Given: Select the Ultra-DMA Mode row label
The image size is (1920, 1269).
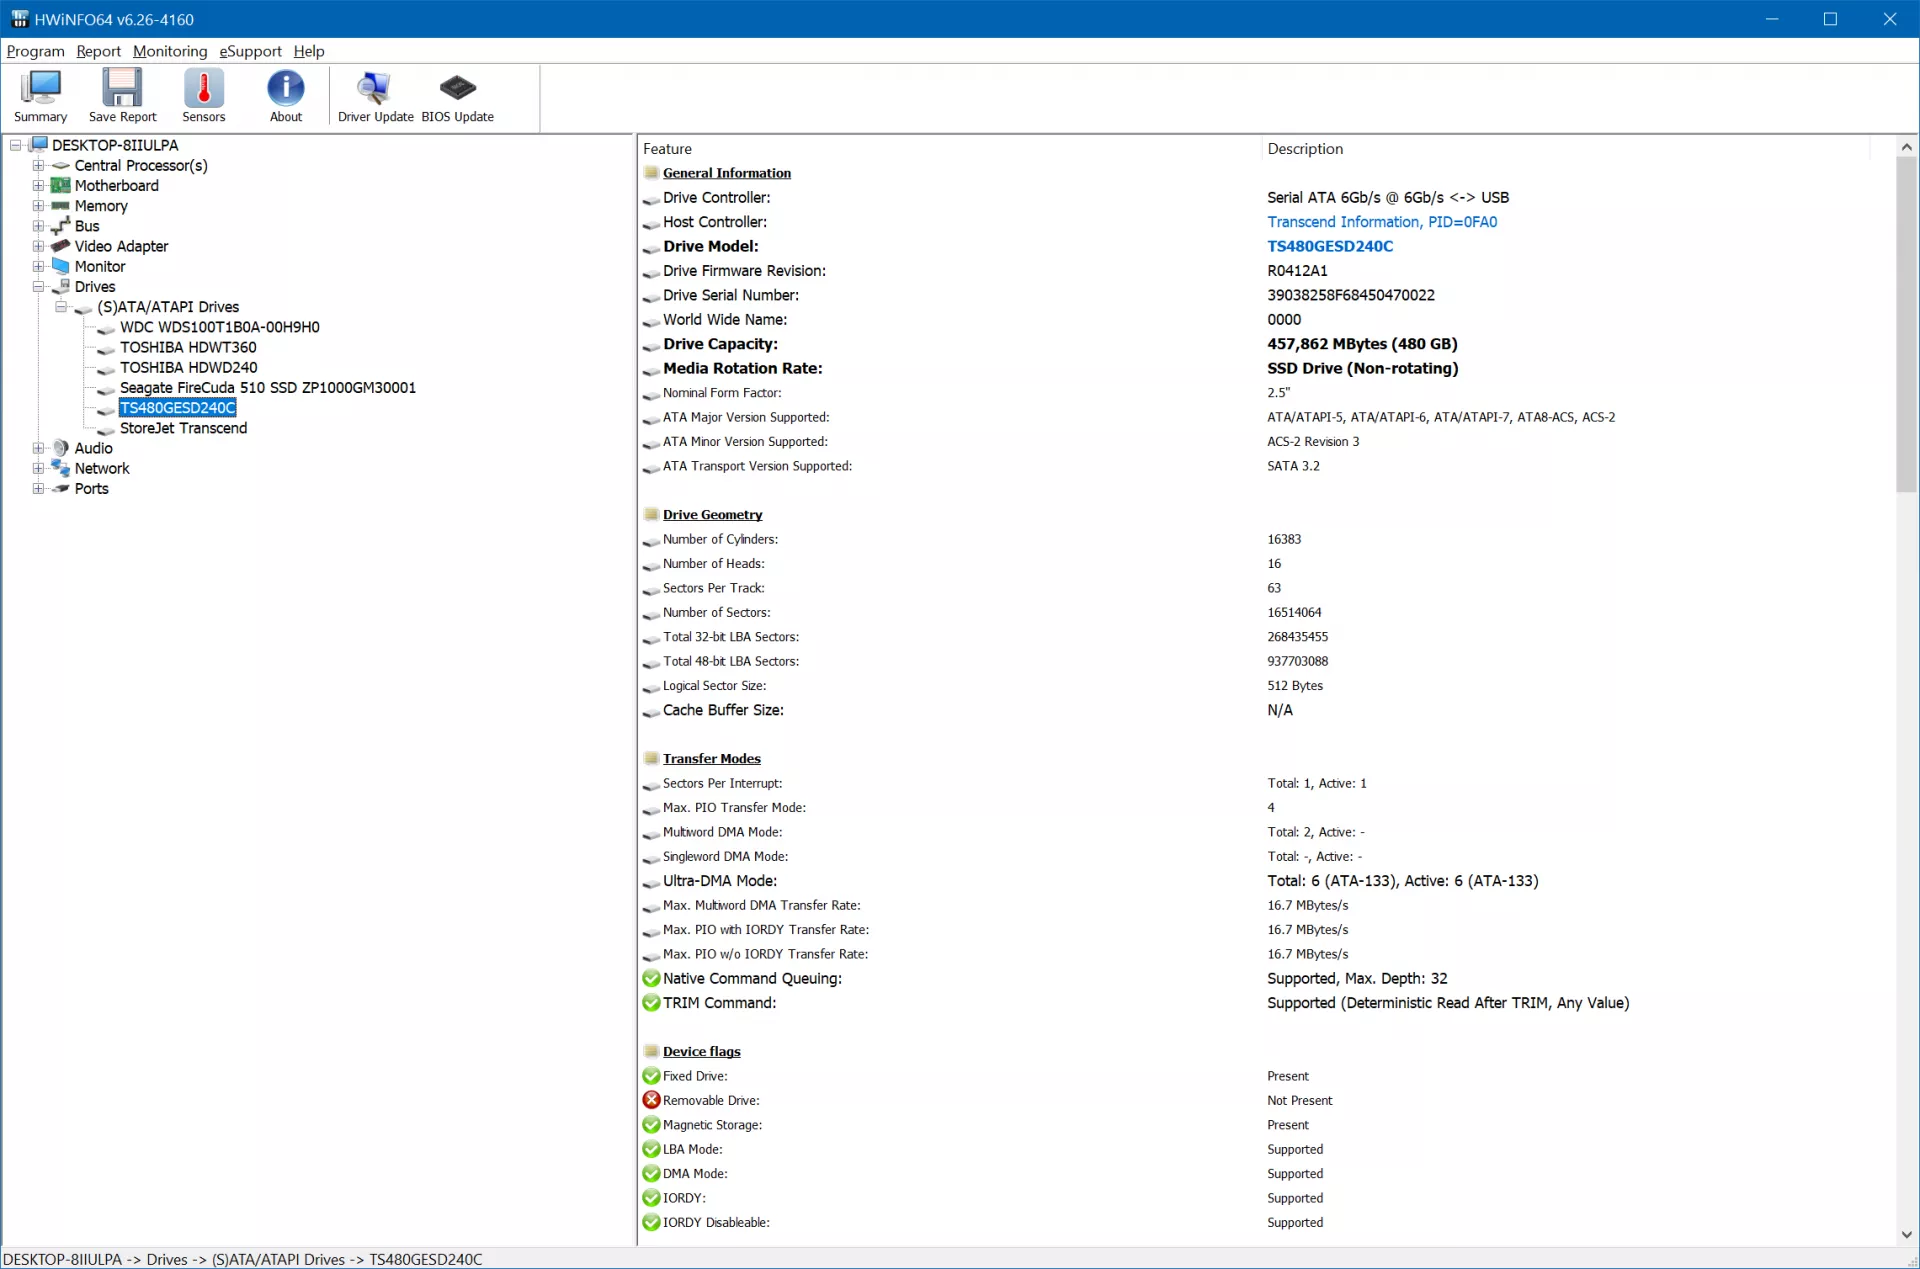Looking at the screenshot, I should coord(720,881).
